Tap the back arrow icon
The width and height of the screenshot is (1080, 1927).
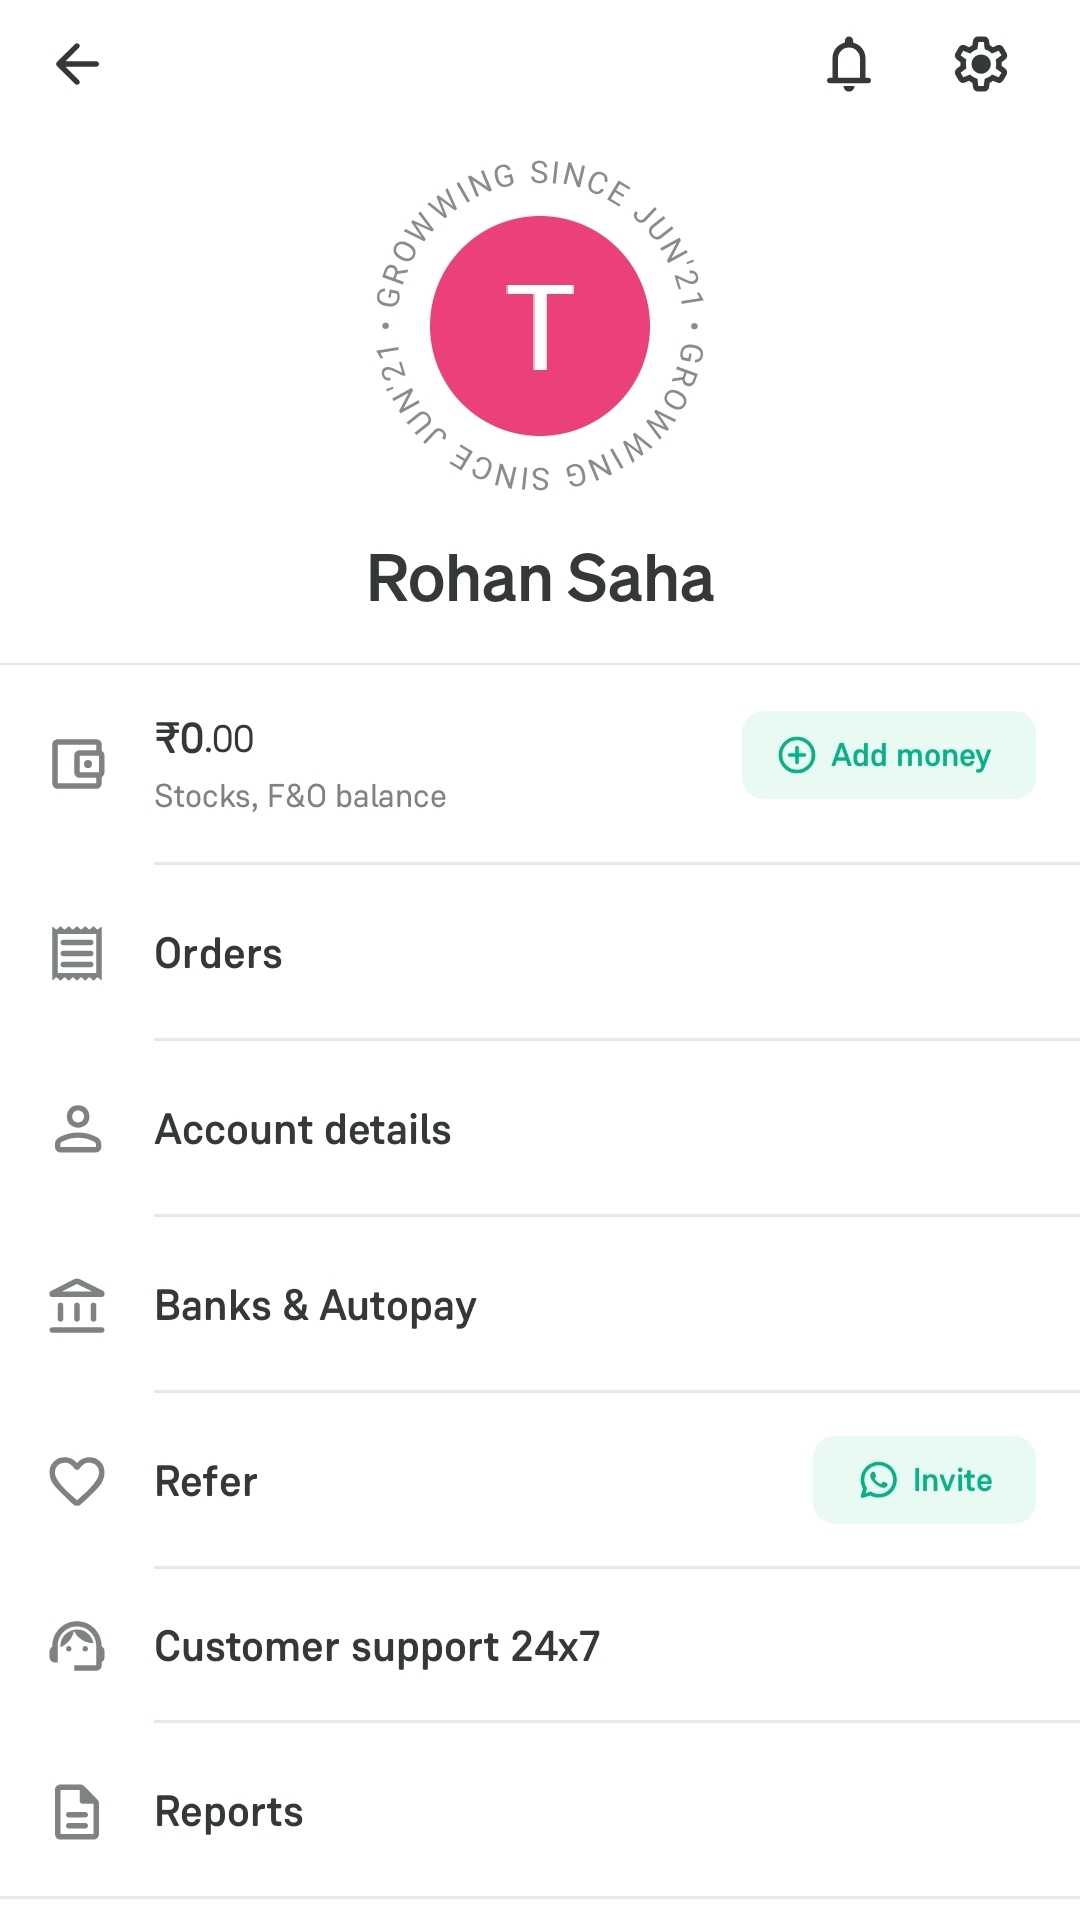tap(77, 65)
